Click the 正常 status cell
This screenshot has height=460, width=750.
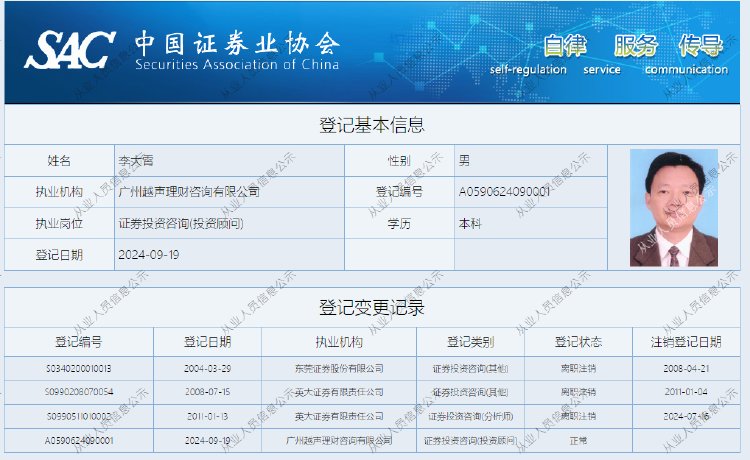point(578,440)
